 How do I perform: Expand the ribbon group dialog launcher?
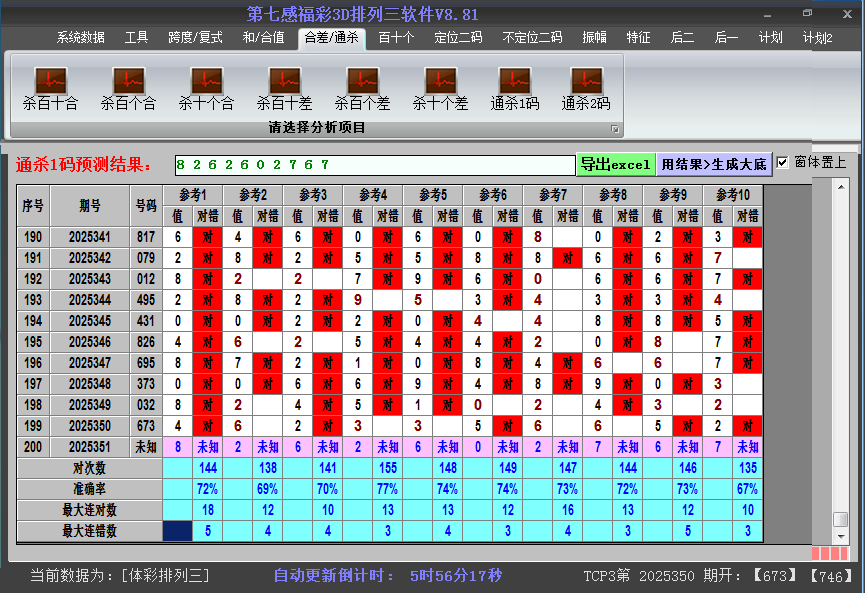pos(615,129)
